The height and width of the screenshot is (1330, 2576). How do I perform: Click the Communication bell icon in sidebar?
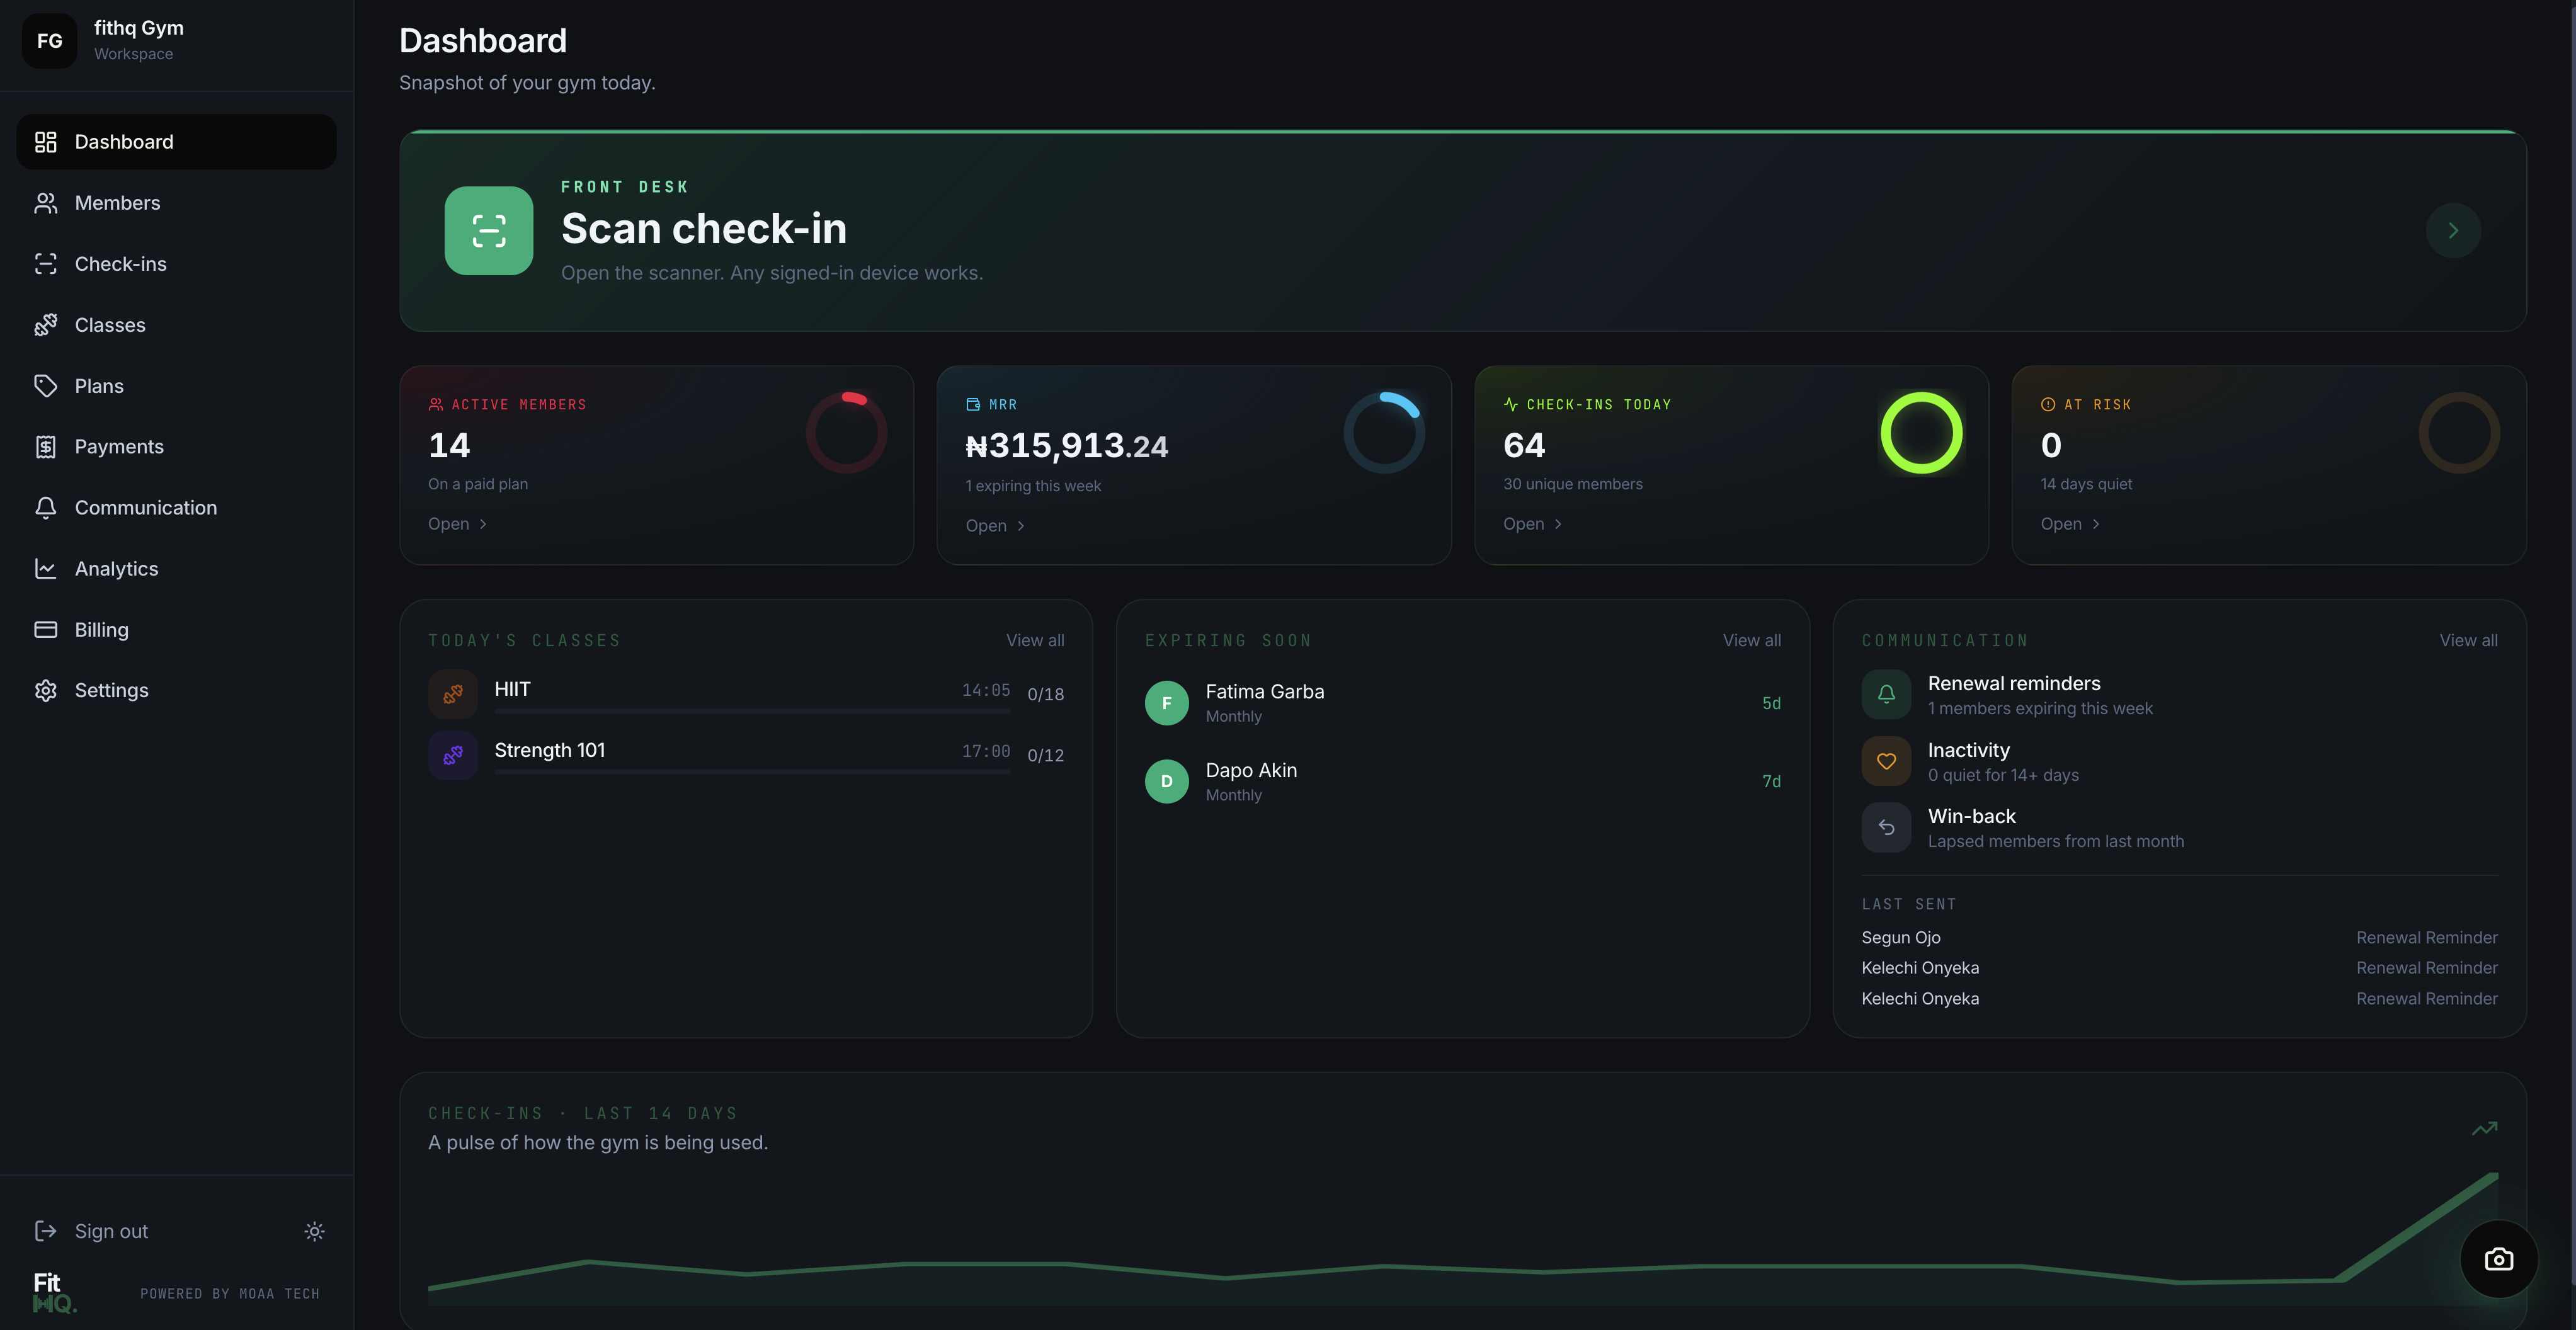(x=45, y=508)
